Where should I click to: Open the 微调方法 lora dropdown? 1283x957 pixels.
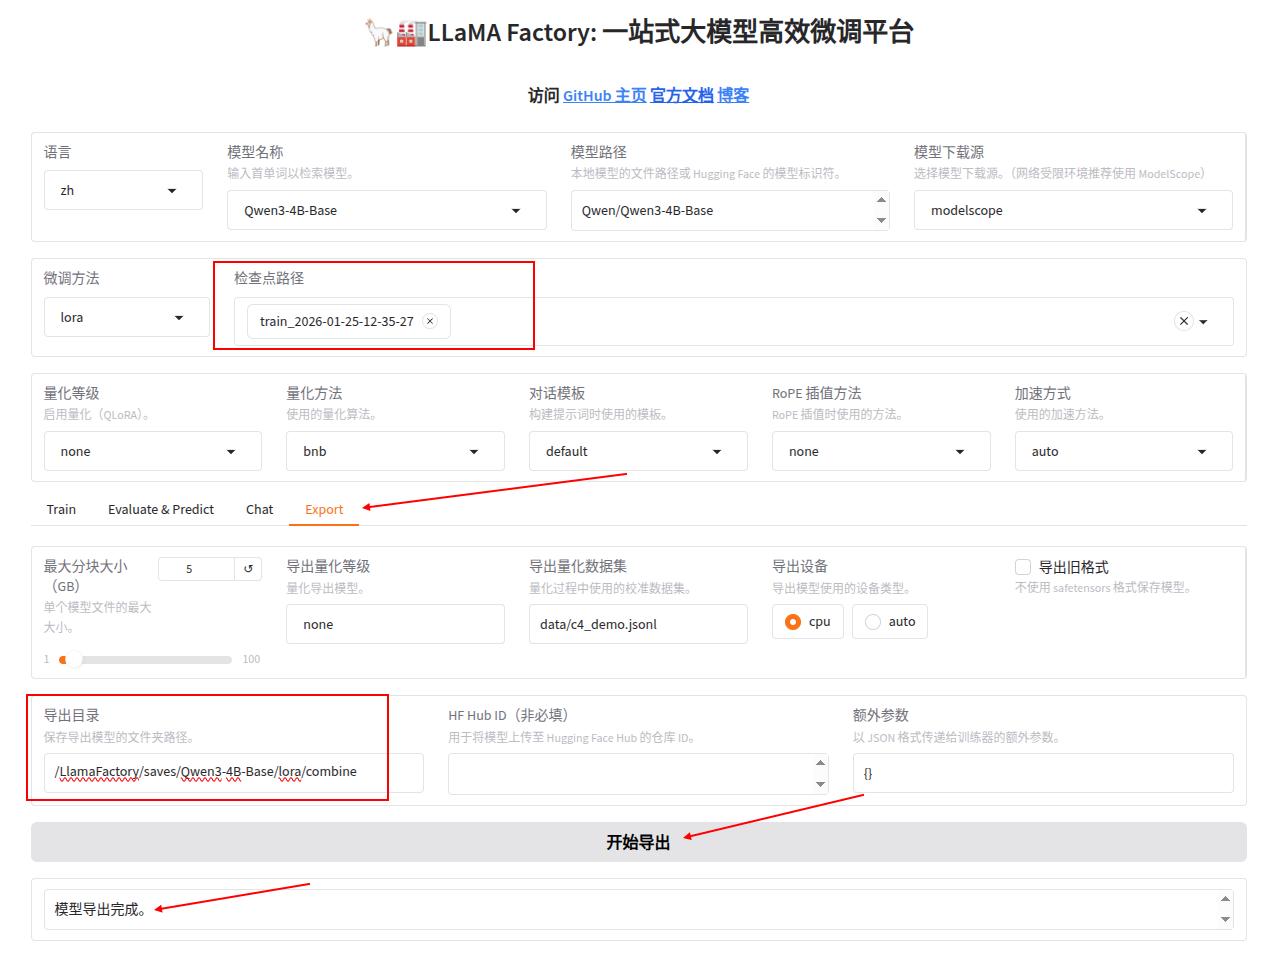pos(126,317)
